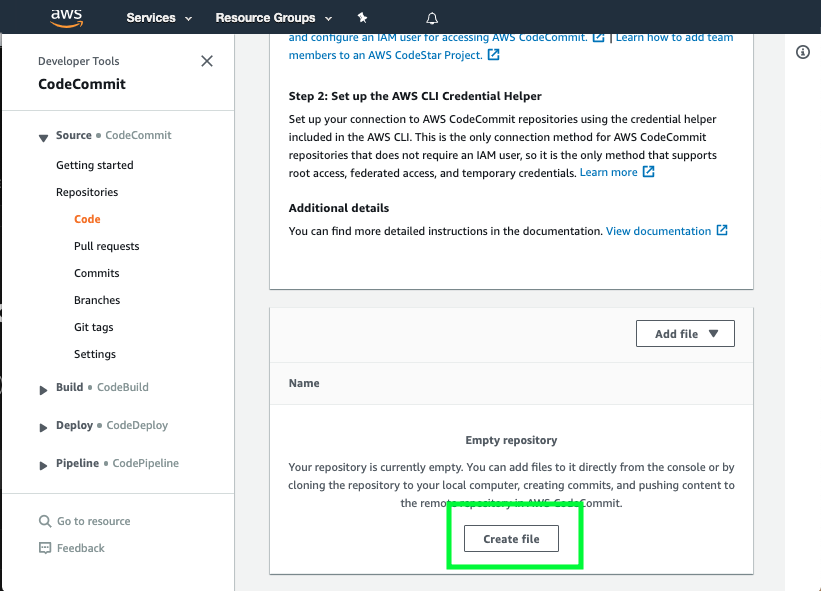Image resolution: width=821 pixels, height=591 pixels.
Task: Expand the Build CodeBuild section
Action: [43, 390]
